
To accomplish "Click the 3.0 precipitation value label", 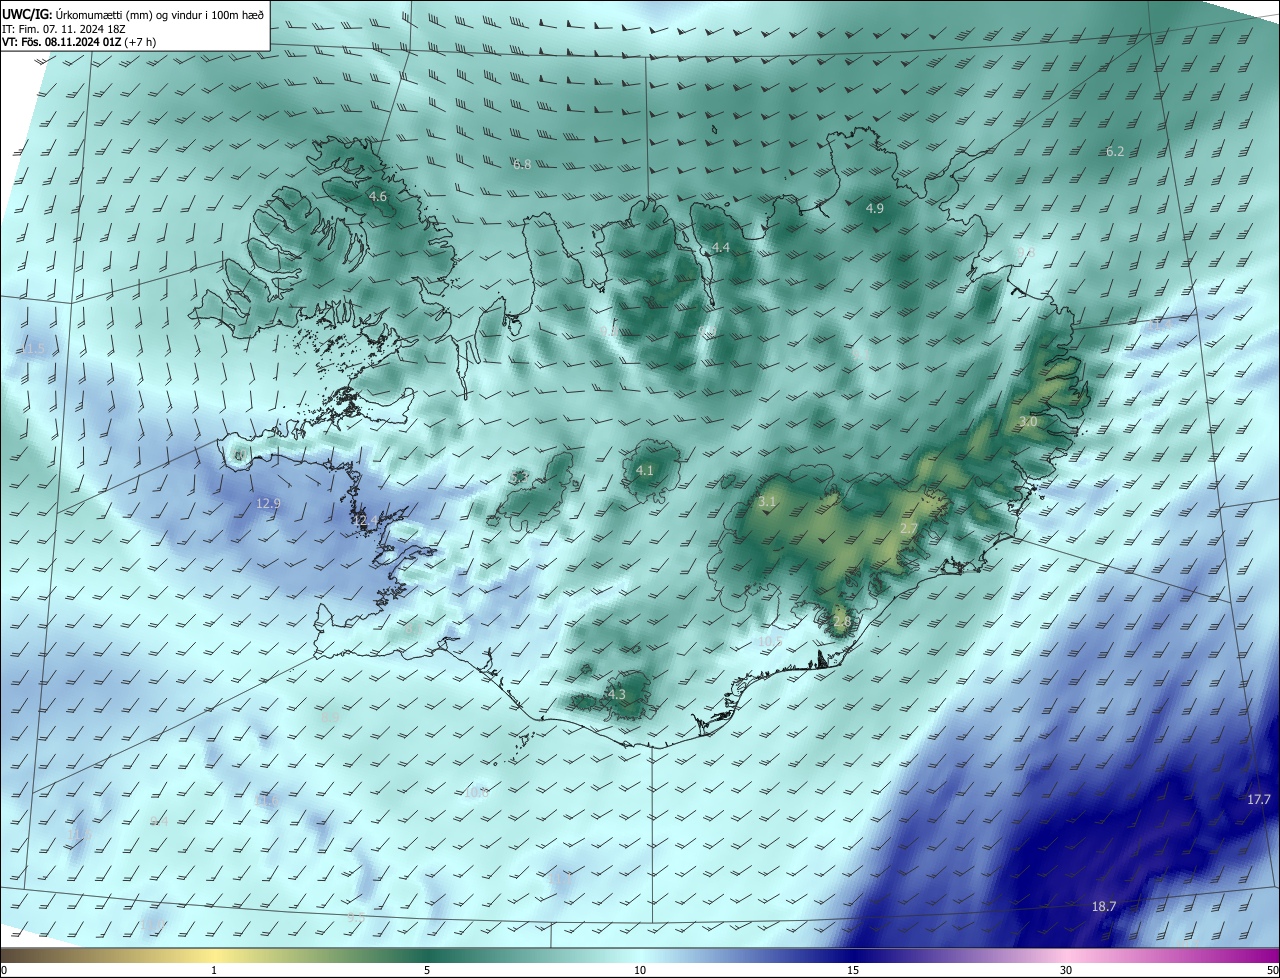I will click(x=1028, y=422).
